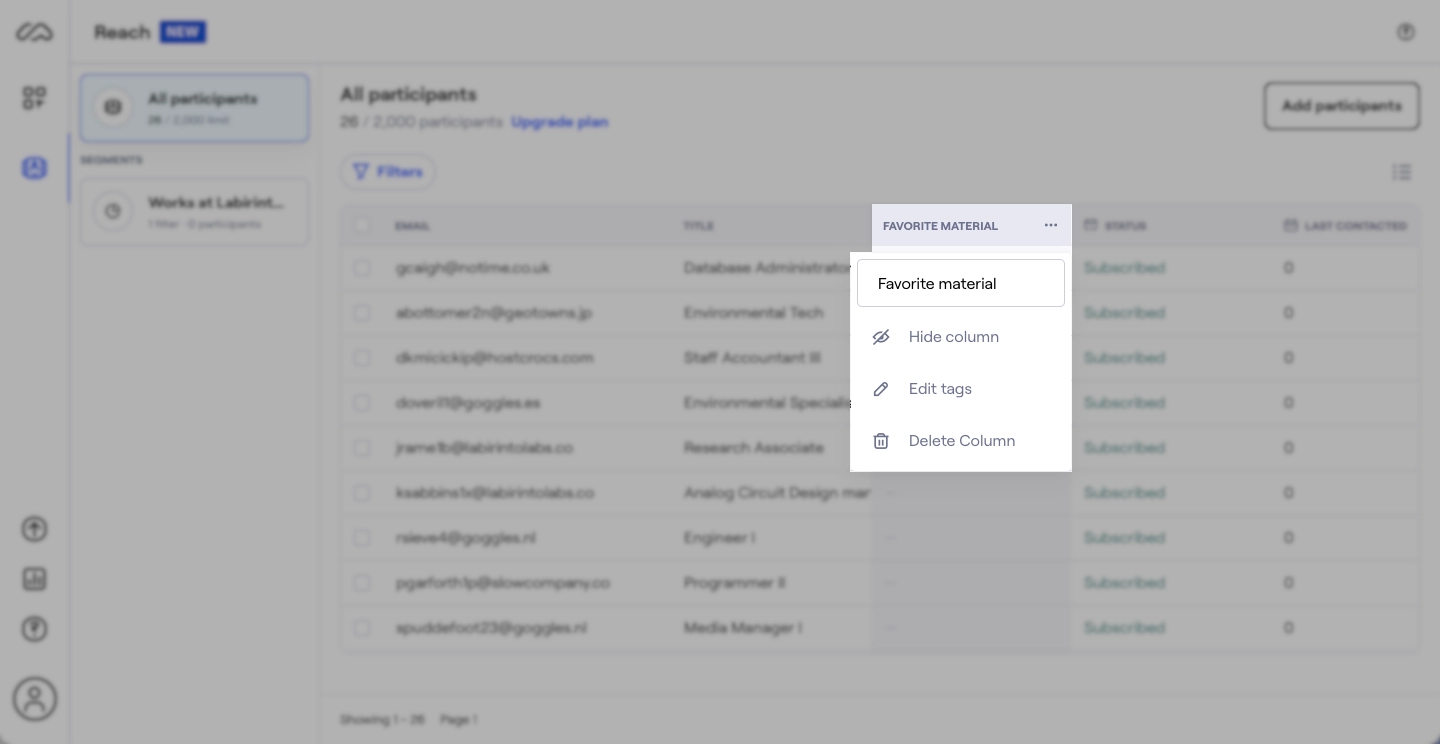Choose Hide column from the context menu
The width and height of the screenshot is (1440, 744).
[953, 337]
